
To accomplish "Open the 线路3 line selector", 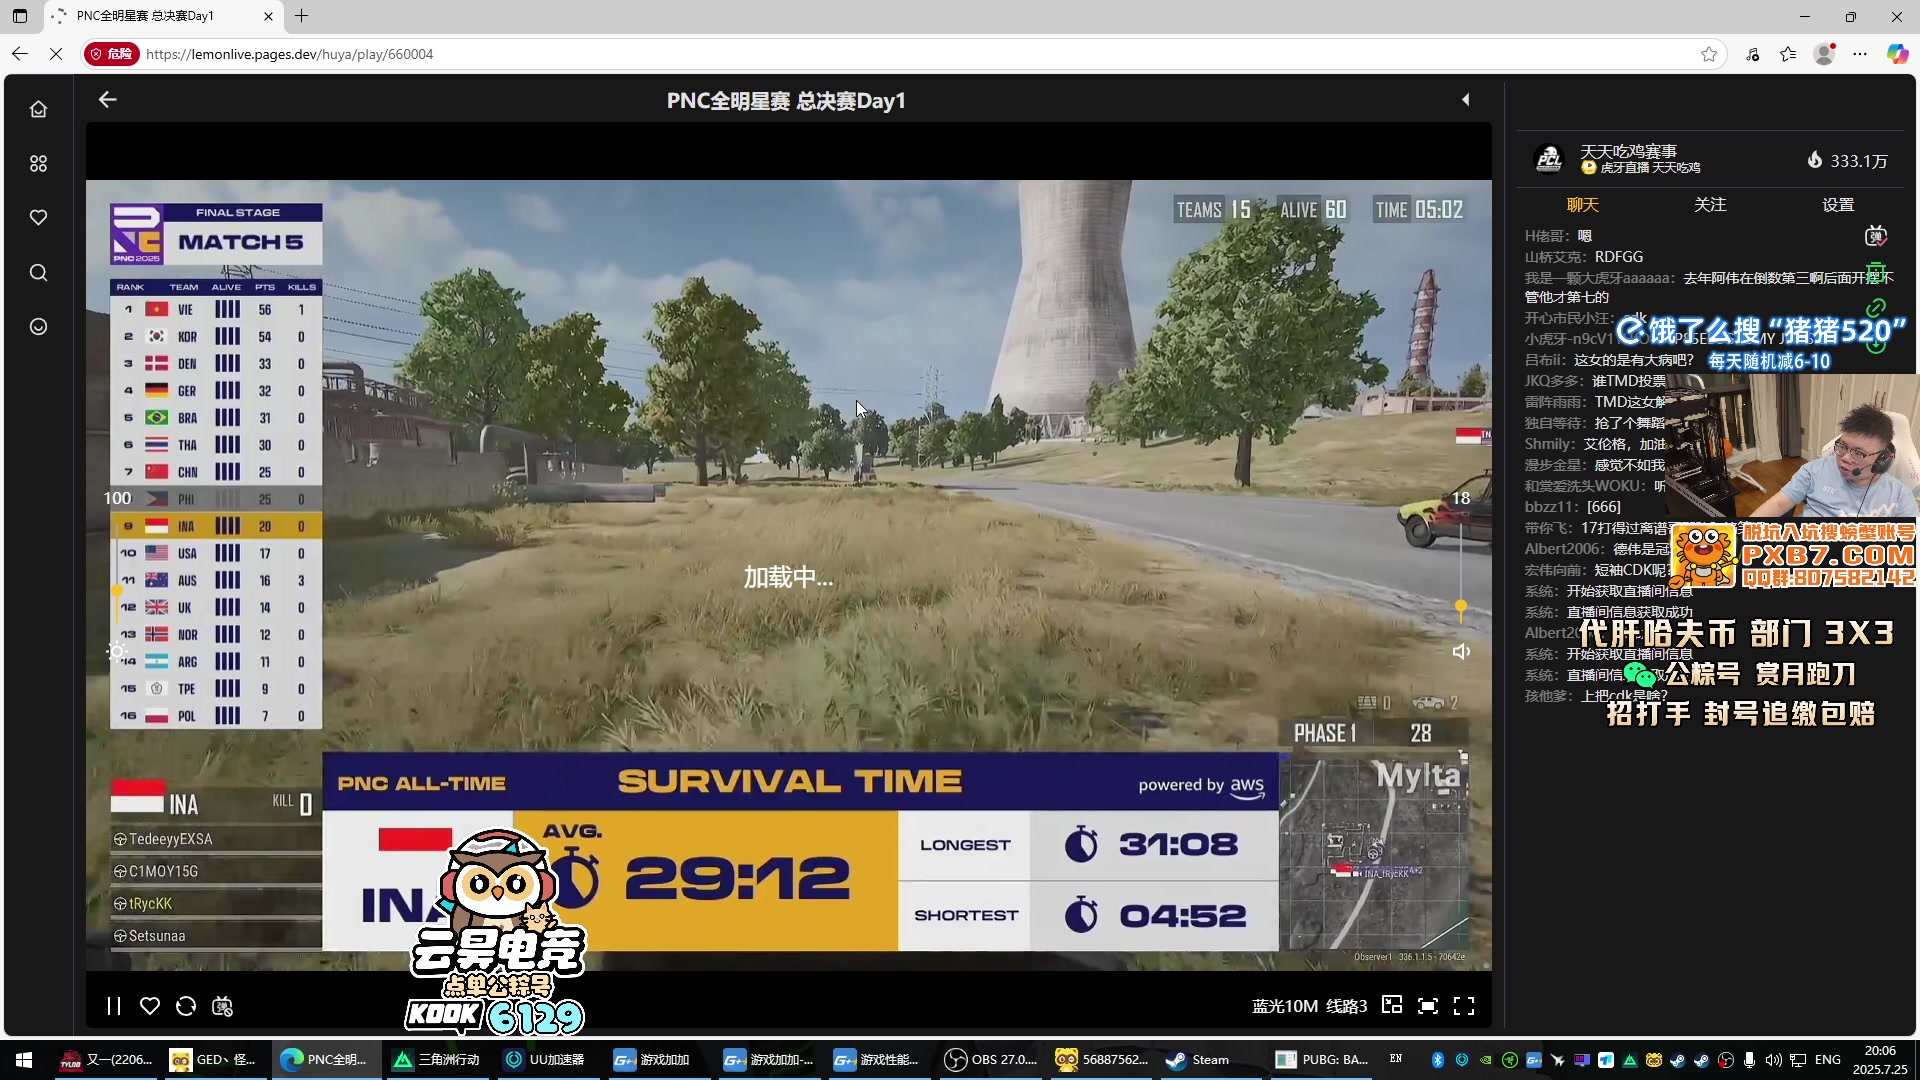I will (1346, 1006).
